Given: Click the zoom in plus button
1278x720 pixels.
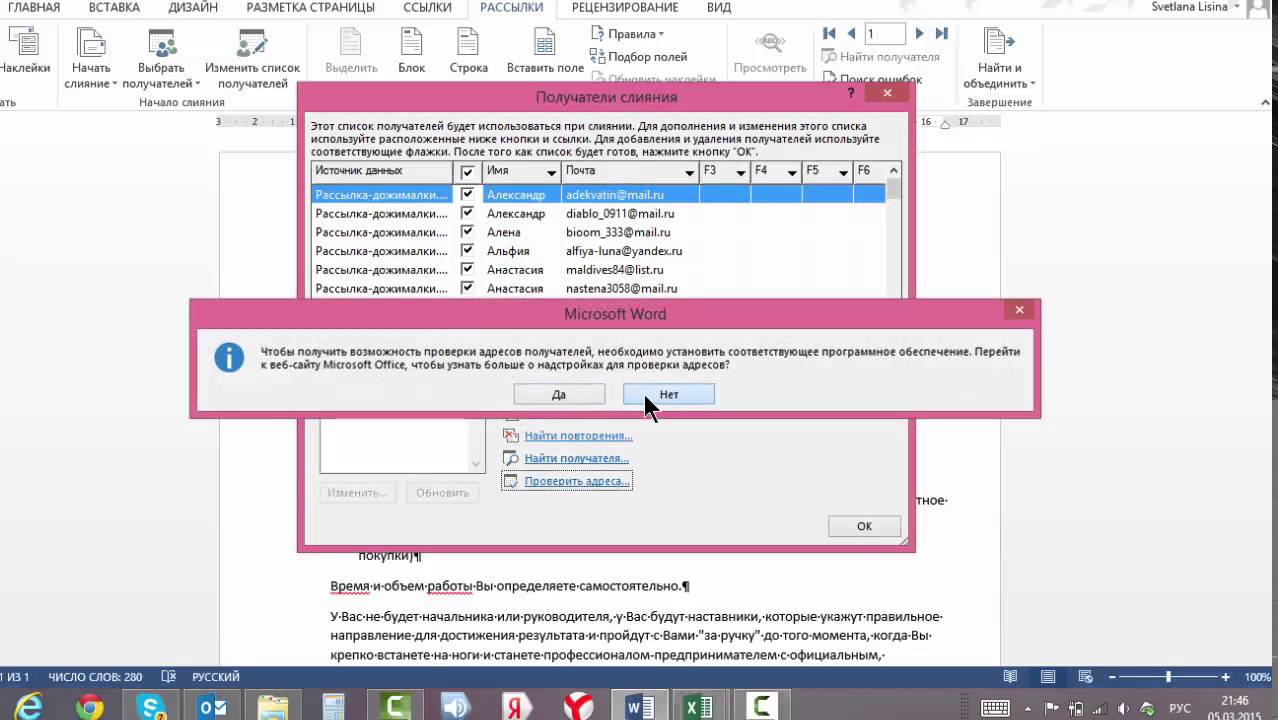Looking at the screenshot, I should (x=1224, y=677).
